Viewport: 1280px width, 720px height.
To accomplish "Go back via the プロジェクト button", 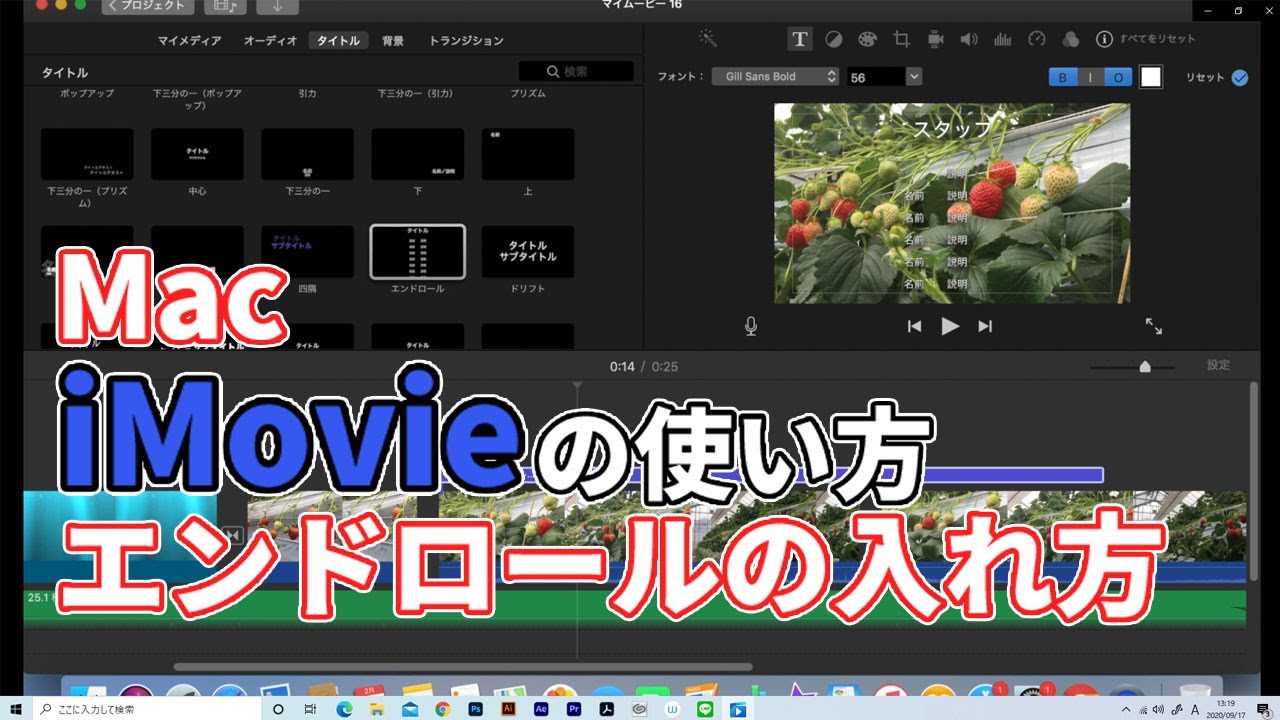I will click(148, 7).
